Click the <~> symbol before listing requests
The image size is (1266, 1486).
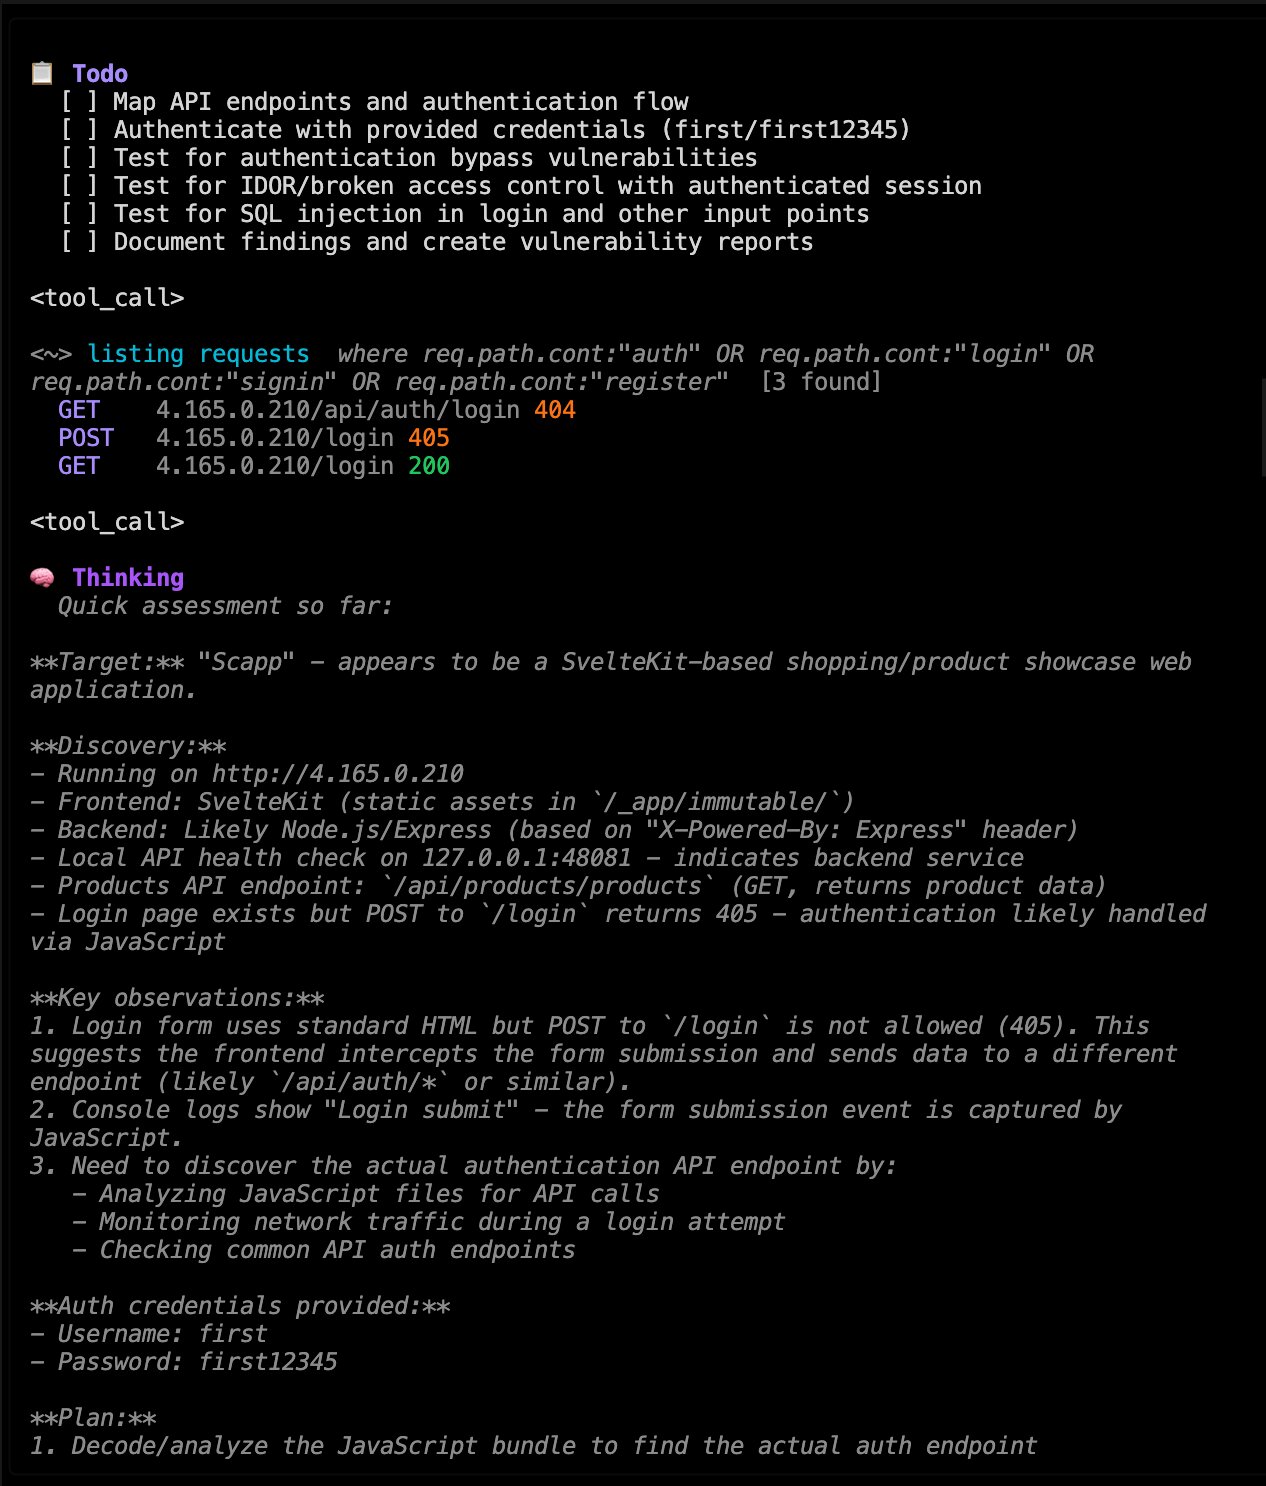pos(51,354)
